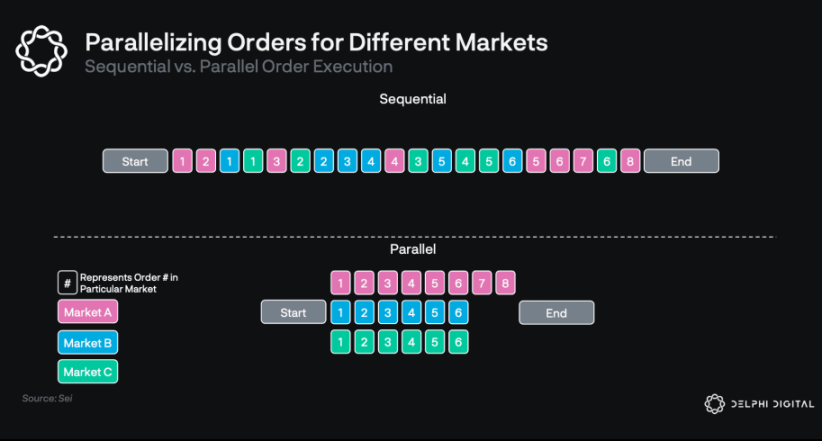The width and height of the screenshot is (822, 441).
Task: Click green order 1 in the Parallel section
Action: tap(341, 342)
